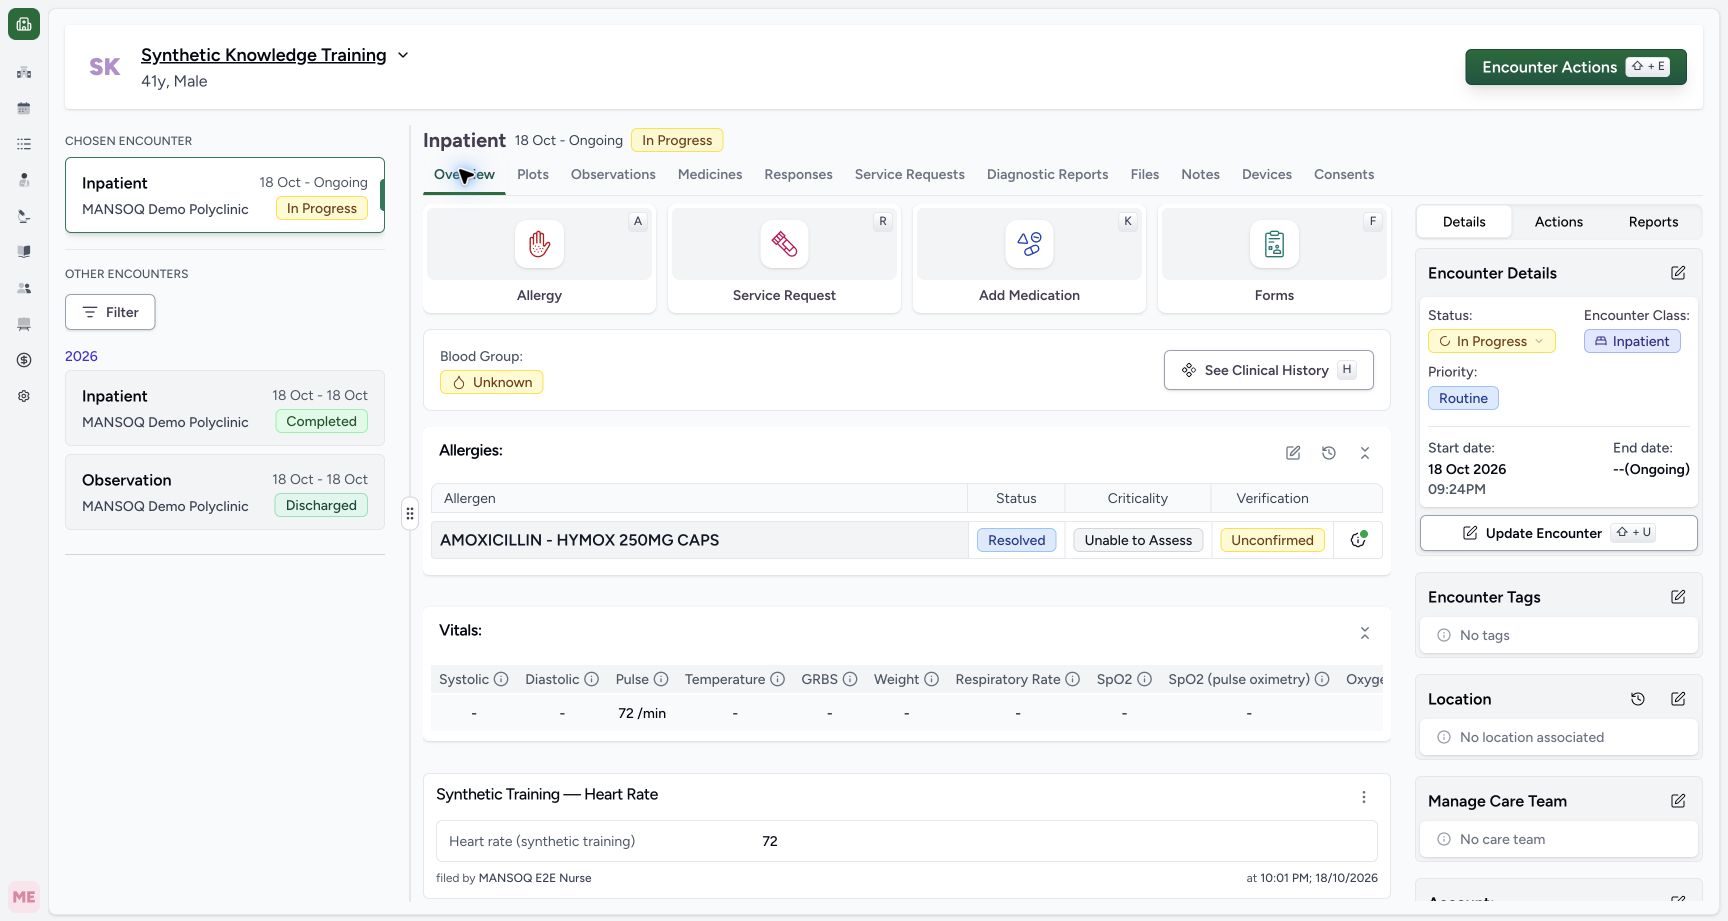Expand patient name dropdown chevron
1728x921 pixels.
tap(403, 55)
